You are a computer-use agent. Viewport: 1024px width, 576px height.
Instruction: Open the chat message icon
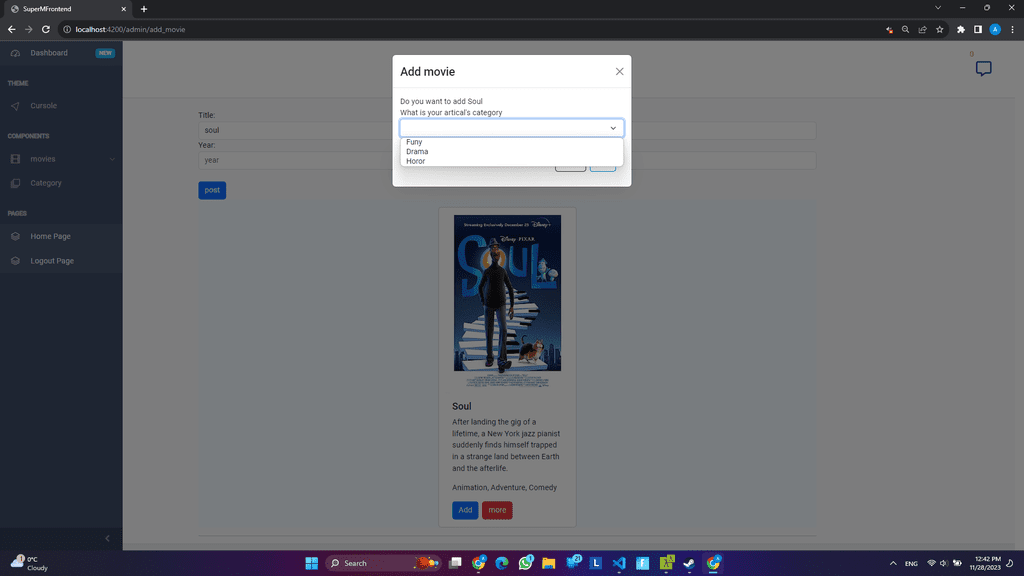pyautogui.click(x=983, y=69)
